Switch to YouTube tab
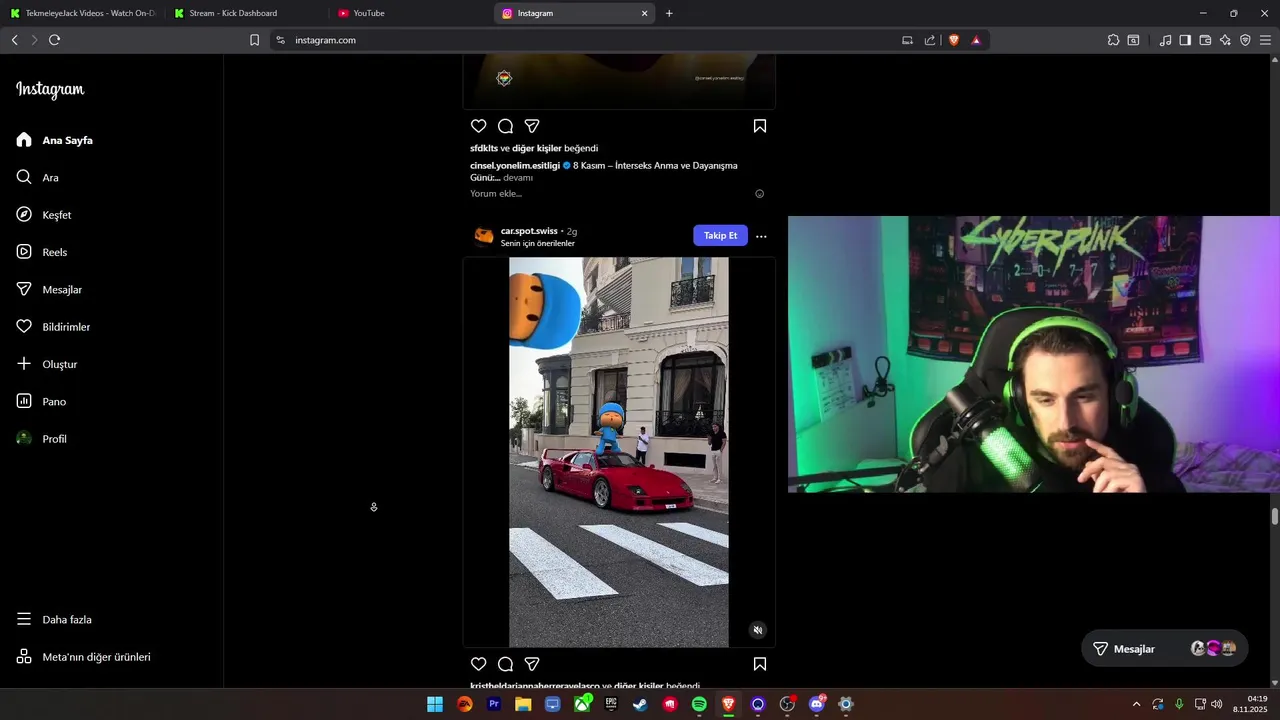Viewport: 1280px width, 720px height. (x=410, y=13)
